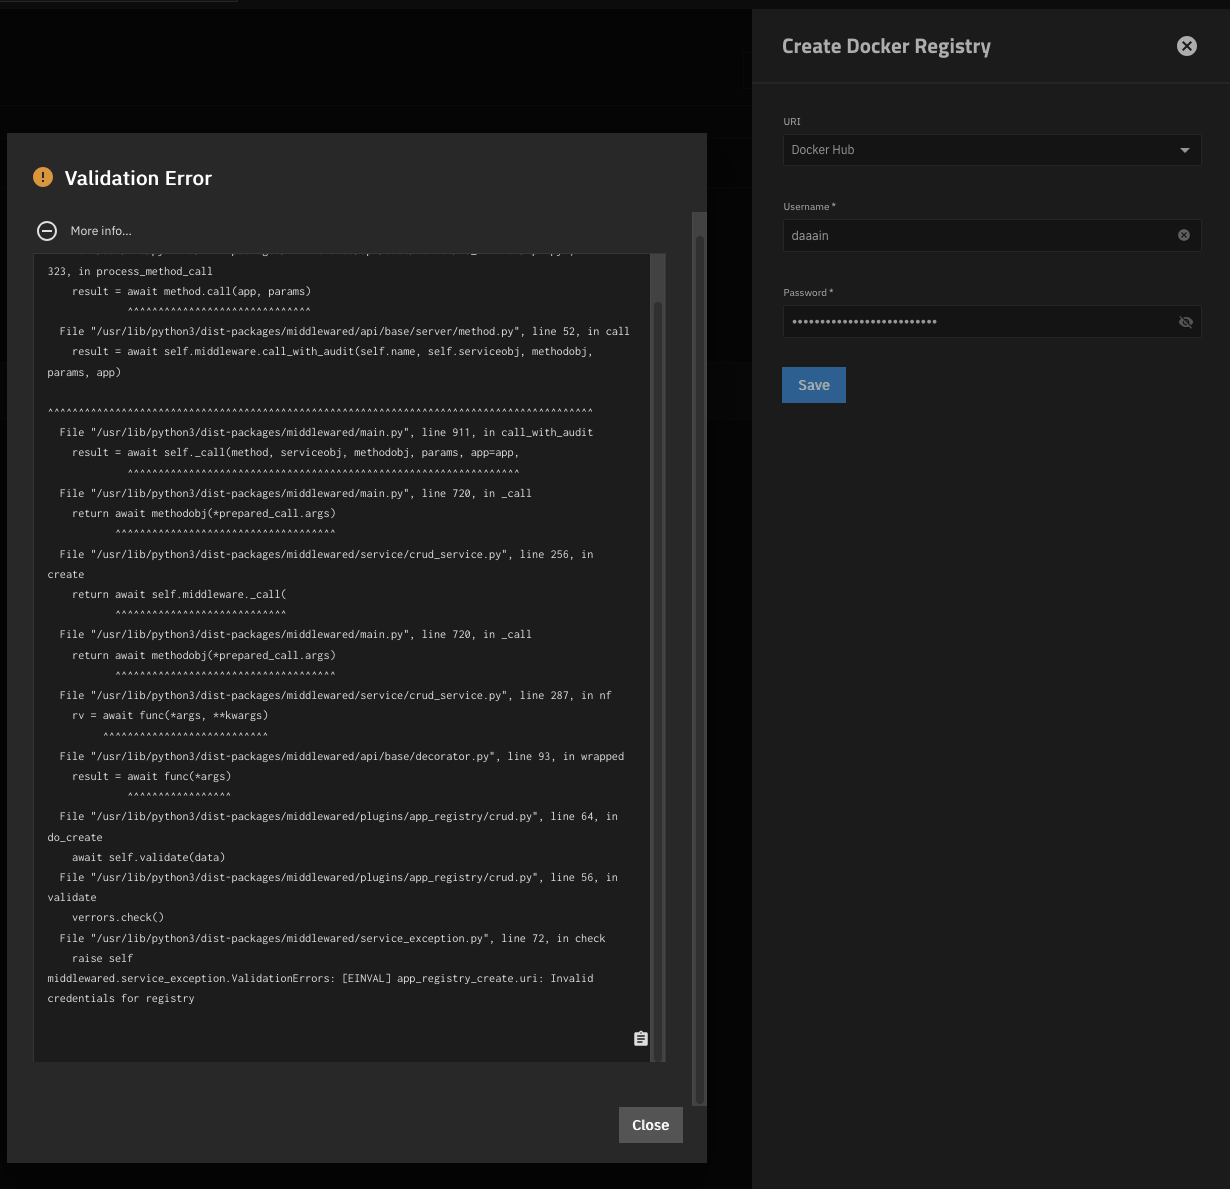
Task: Click the Validation Error dialog heading
Action: coord(138,178)
